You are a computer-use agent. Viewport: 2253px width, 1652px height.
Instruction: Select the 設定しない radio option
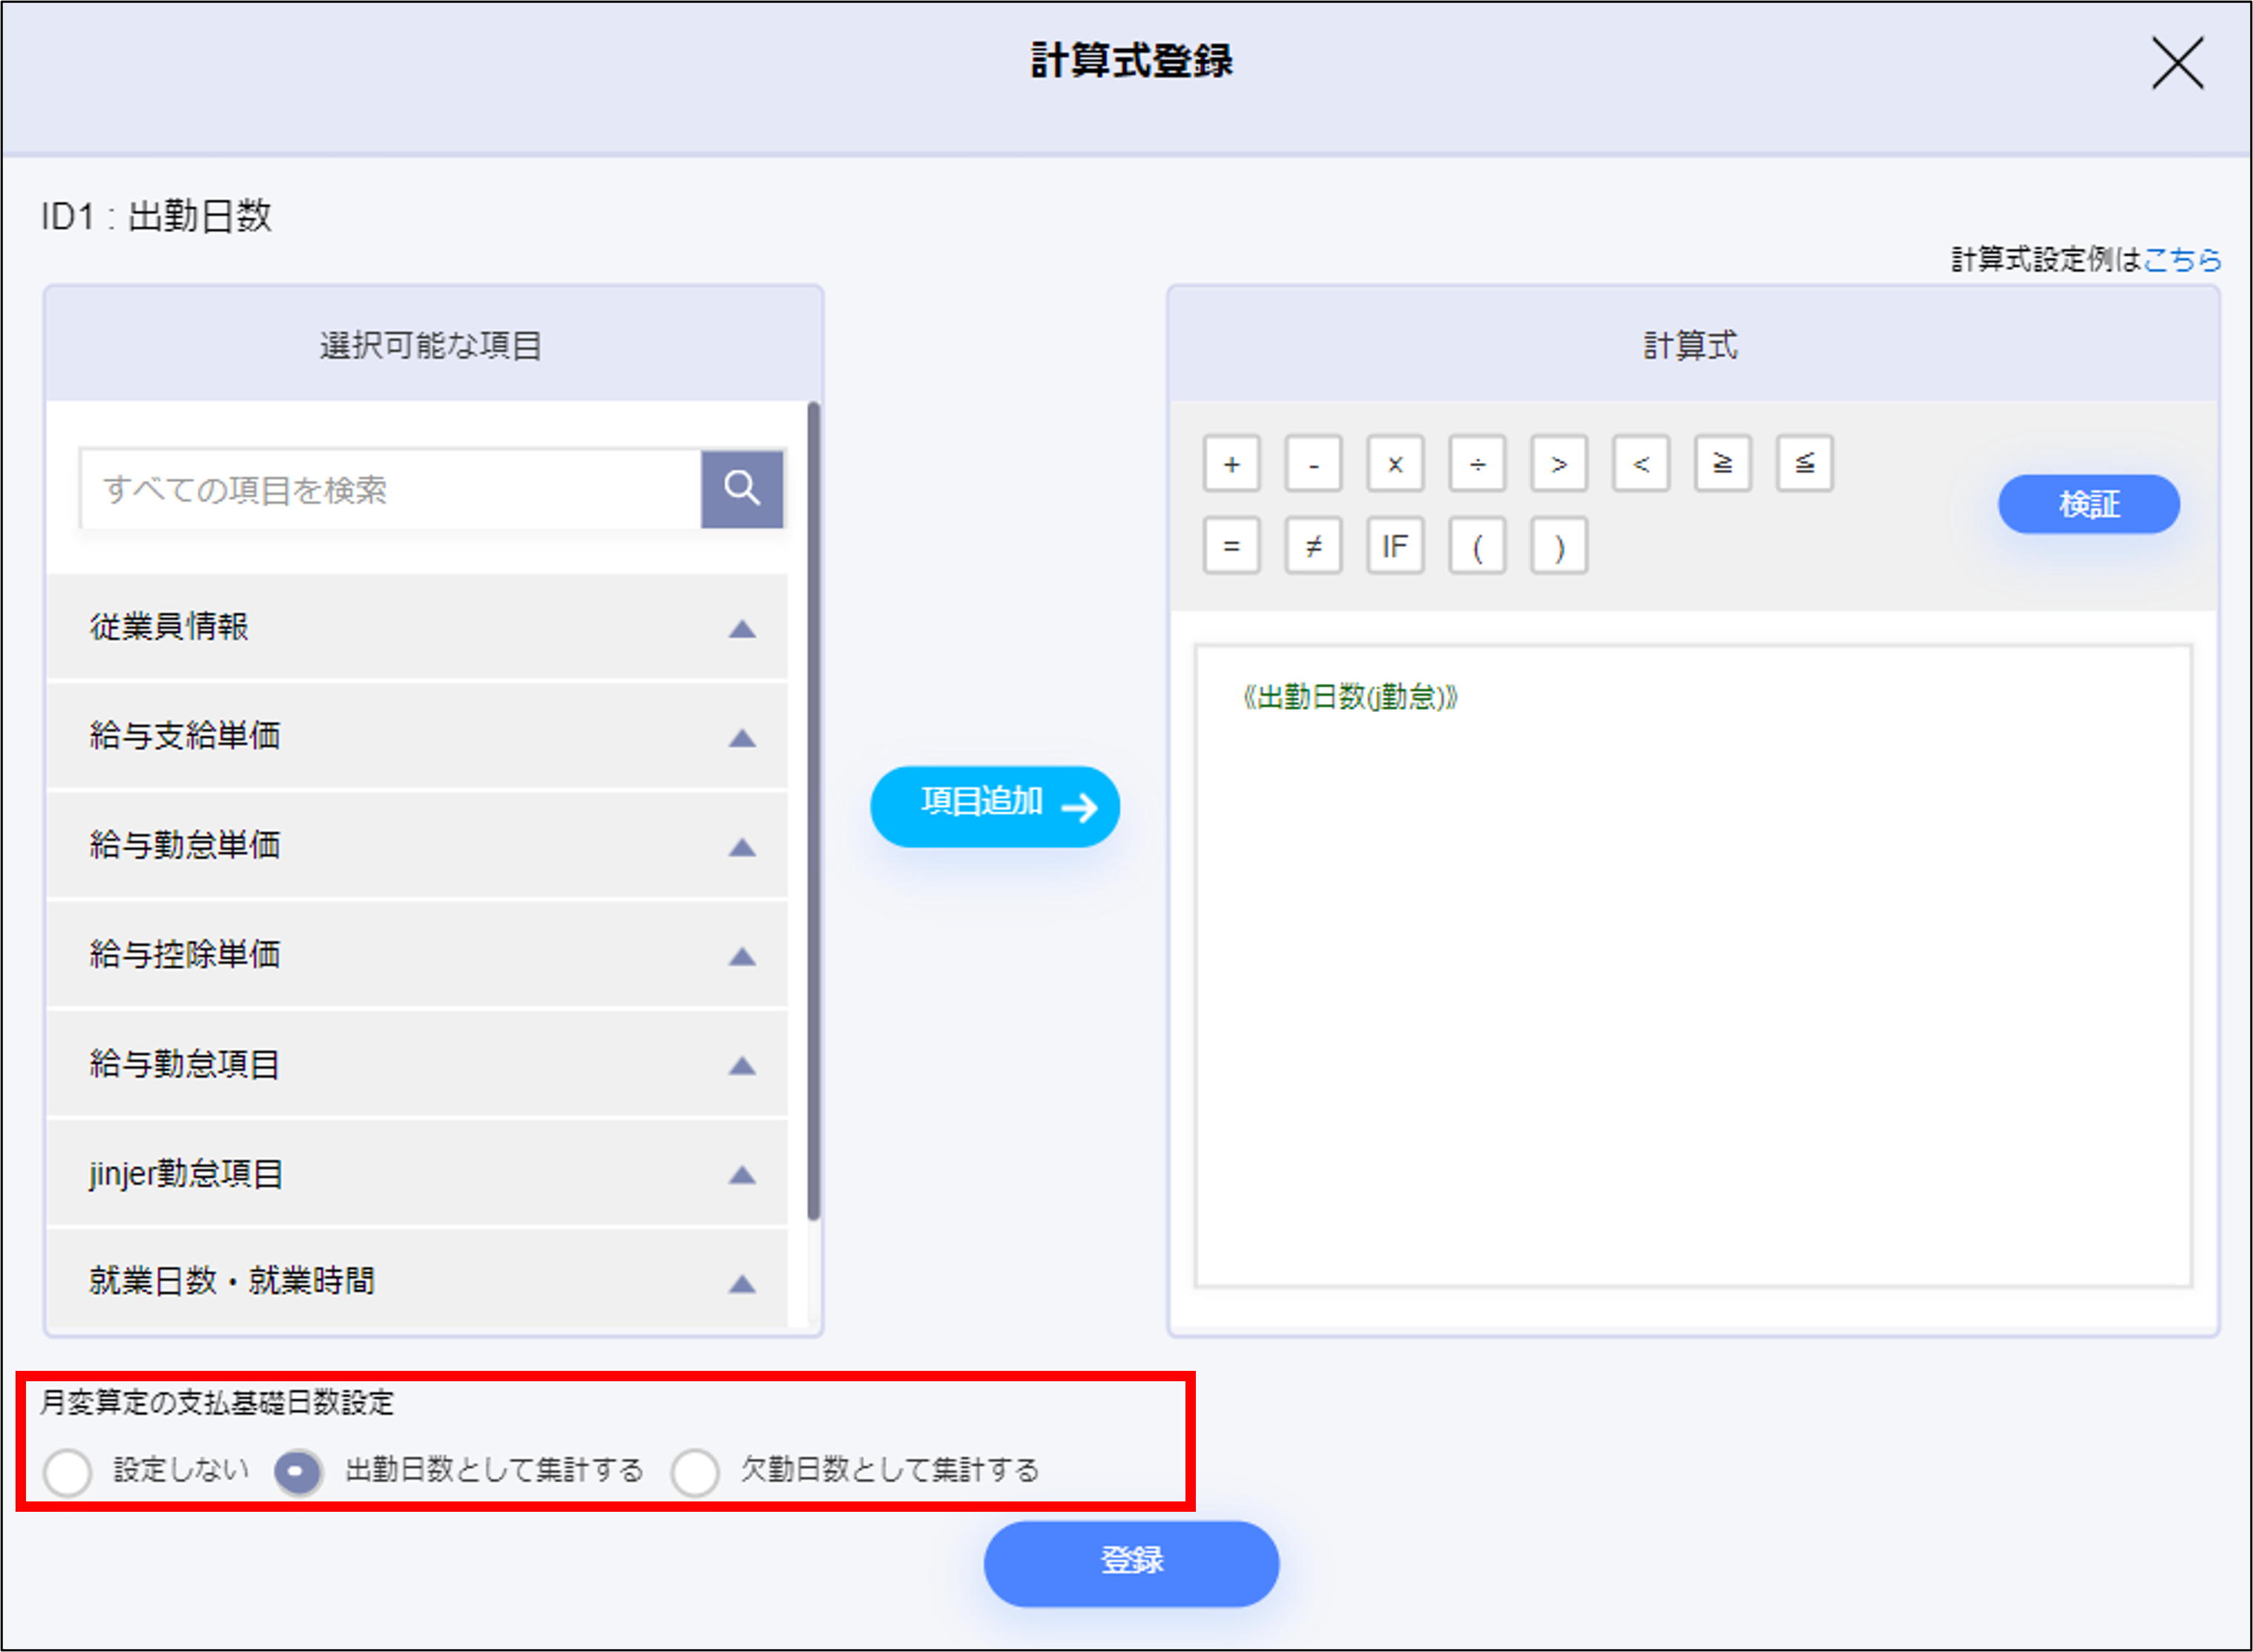[68, 1472]
